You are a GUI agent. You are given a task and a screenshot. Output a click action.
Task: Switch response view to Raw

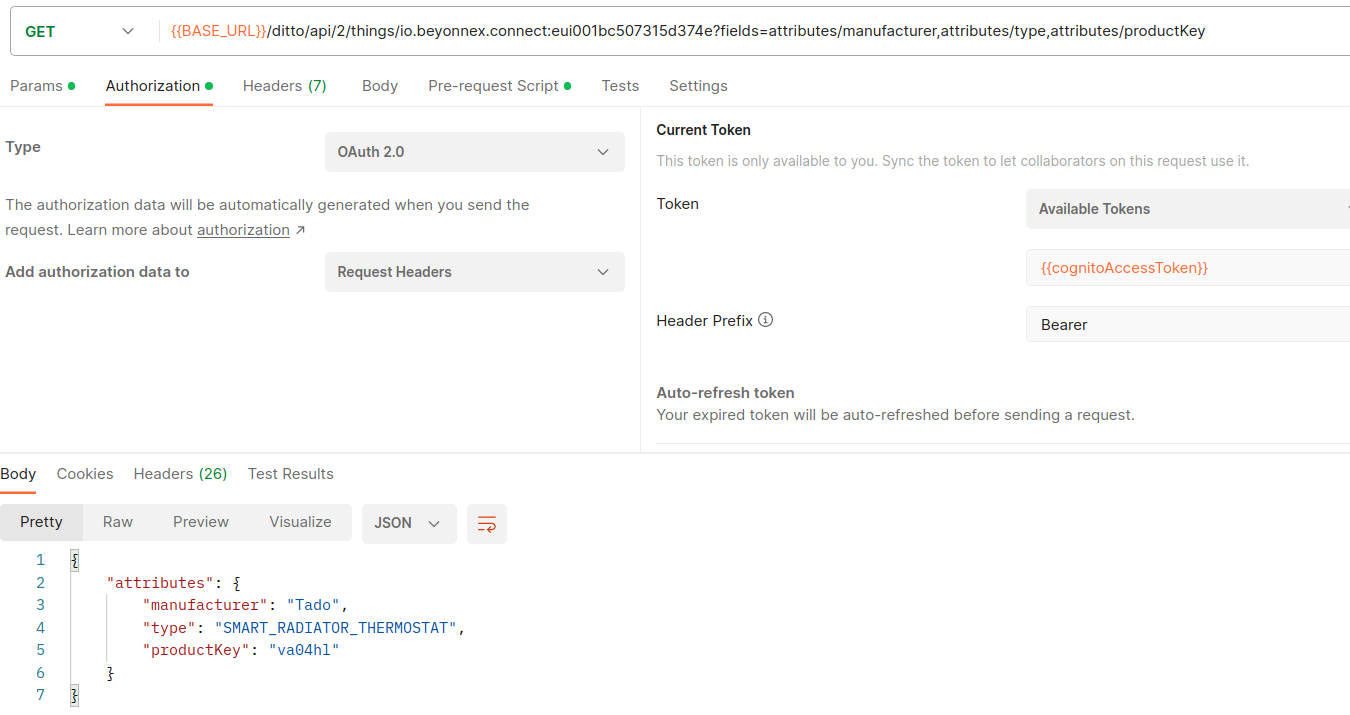117,521
